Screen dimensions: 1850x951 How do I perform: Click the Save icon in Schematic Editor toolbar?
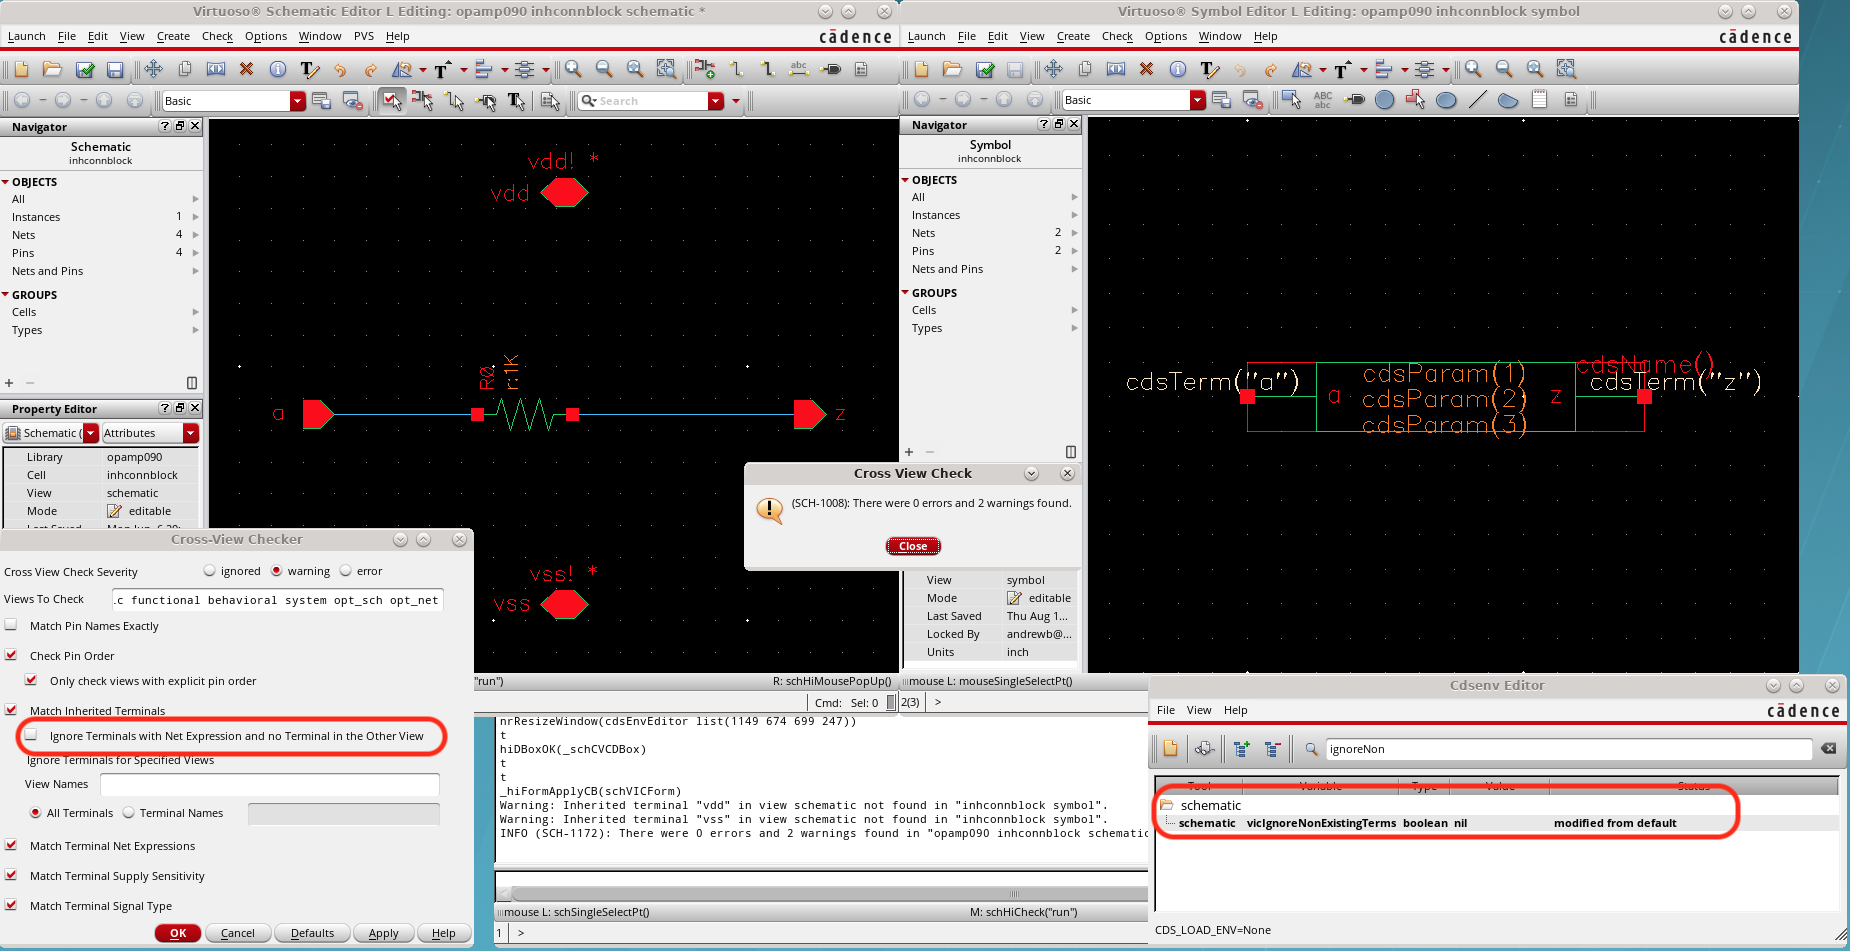(x=115, y=69)
